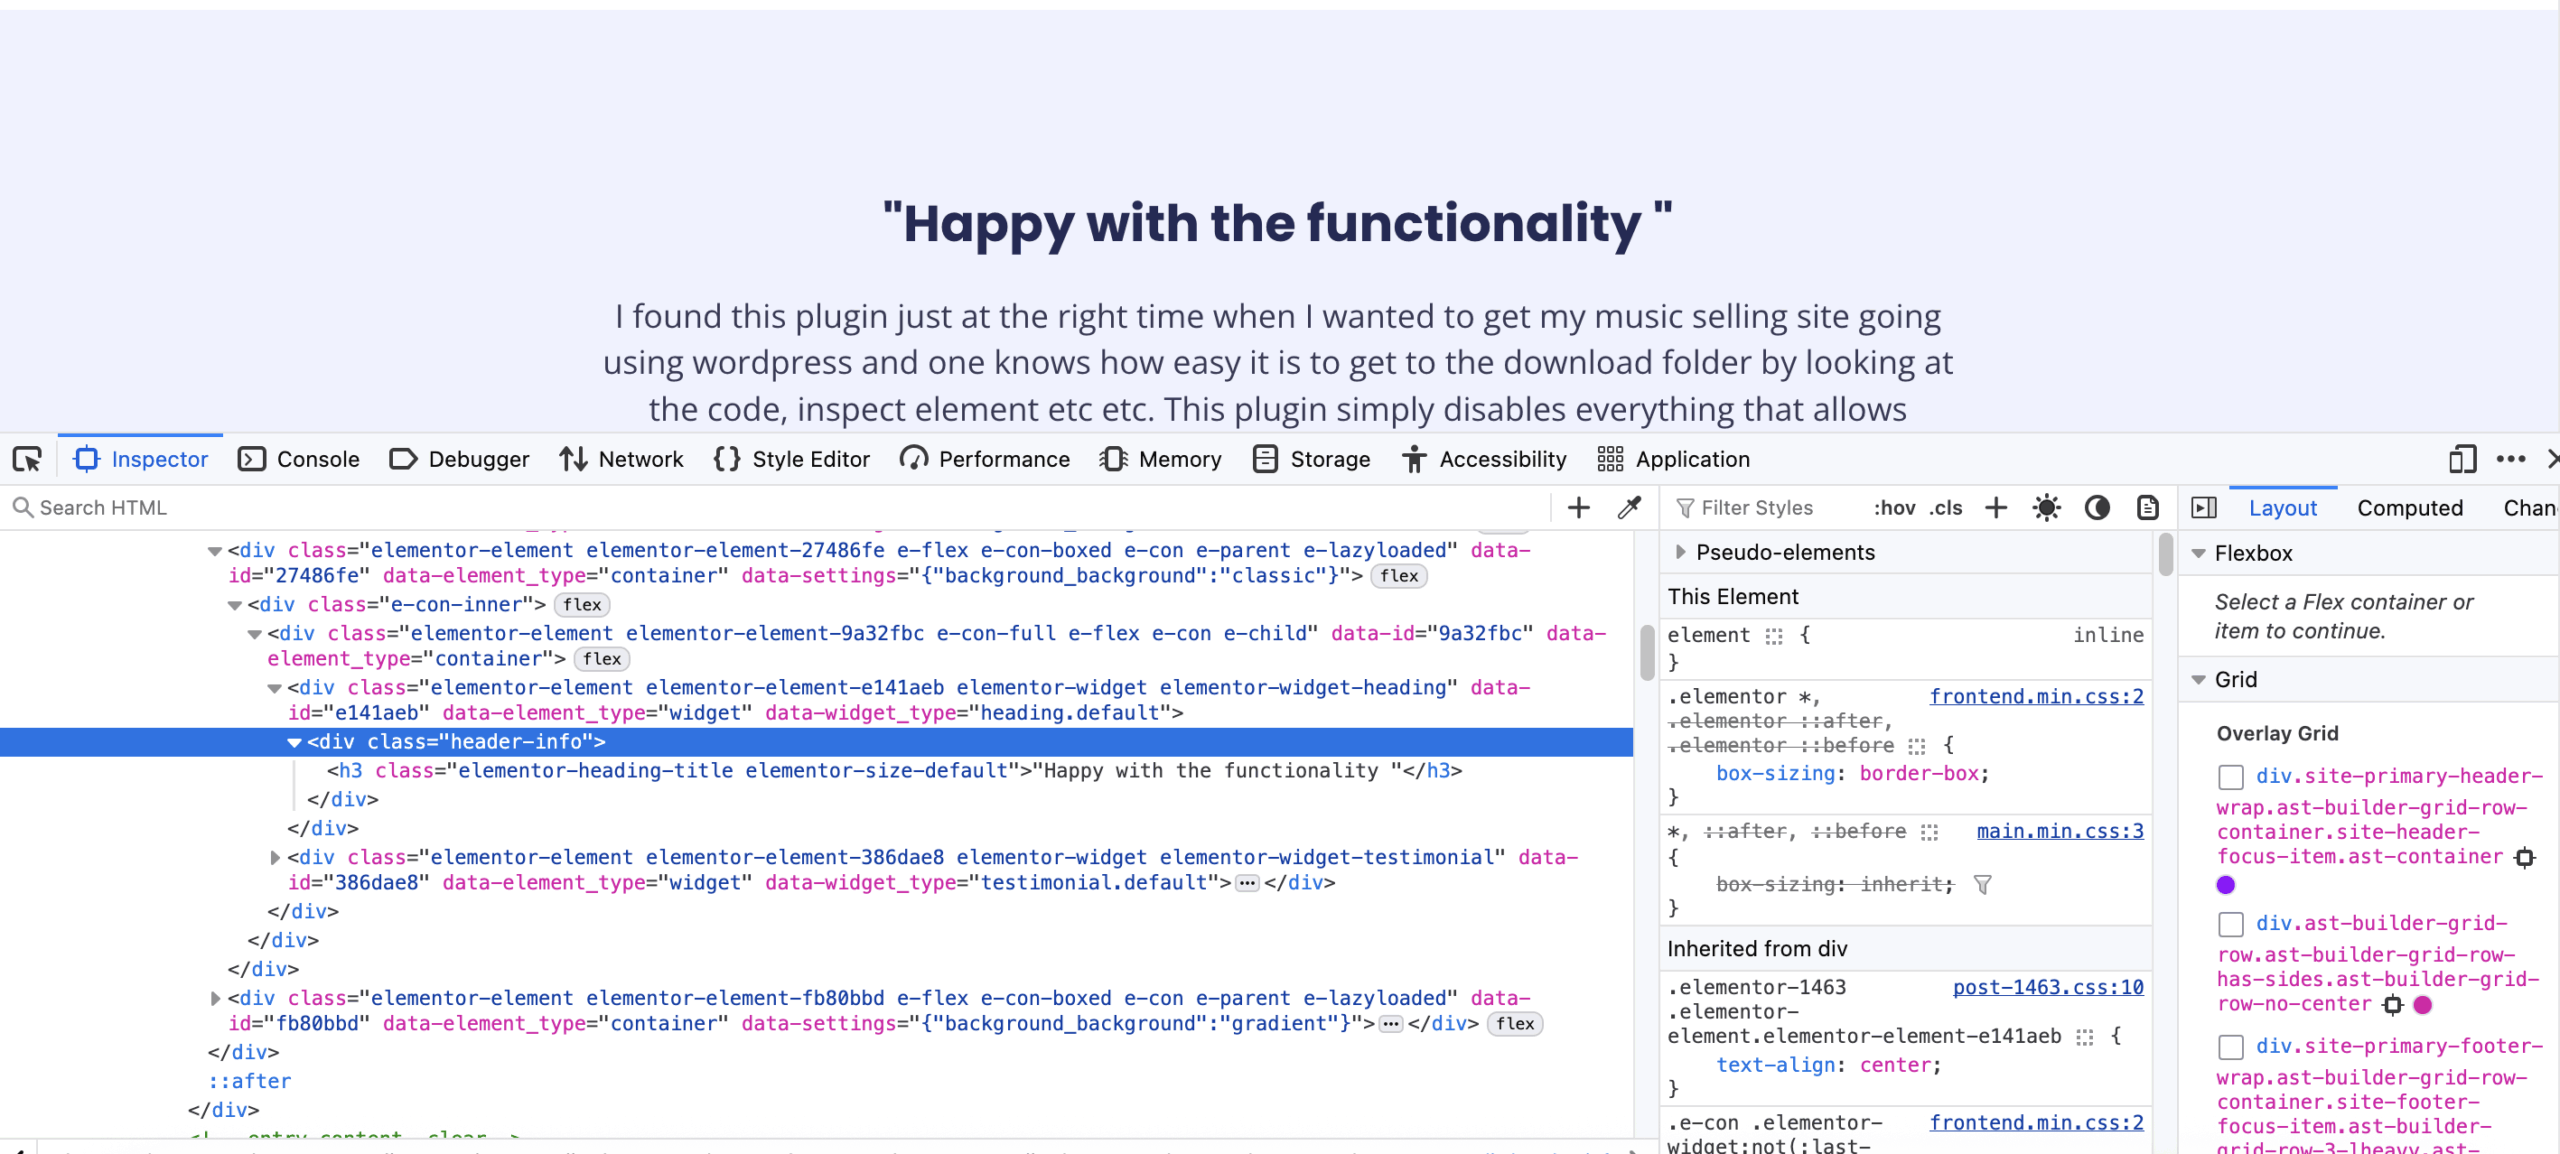Switch to Accessibility tab
2560x1154 pixels.
pyautogui.click(x=1484, y=459)
